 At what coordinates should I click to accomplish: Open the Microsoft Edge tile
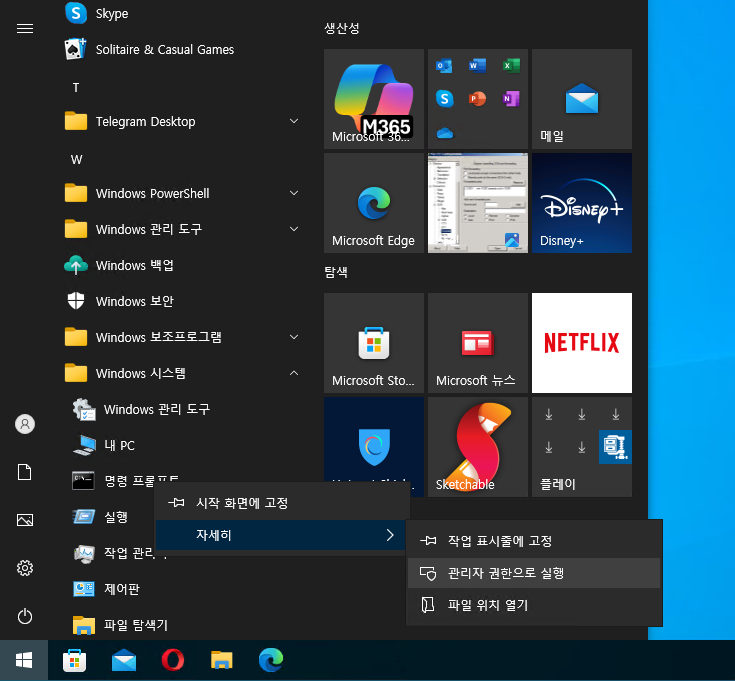373,203
